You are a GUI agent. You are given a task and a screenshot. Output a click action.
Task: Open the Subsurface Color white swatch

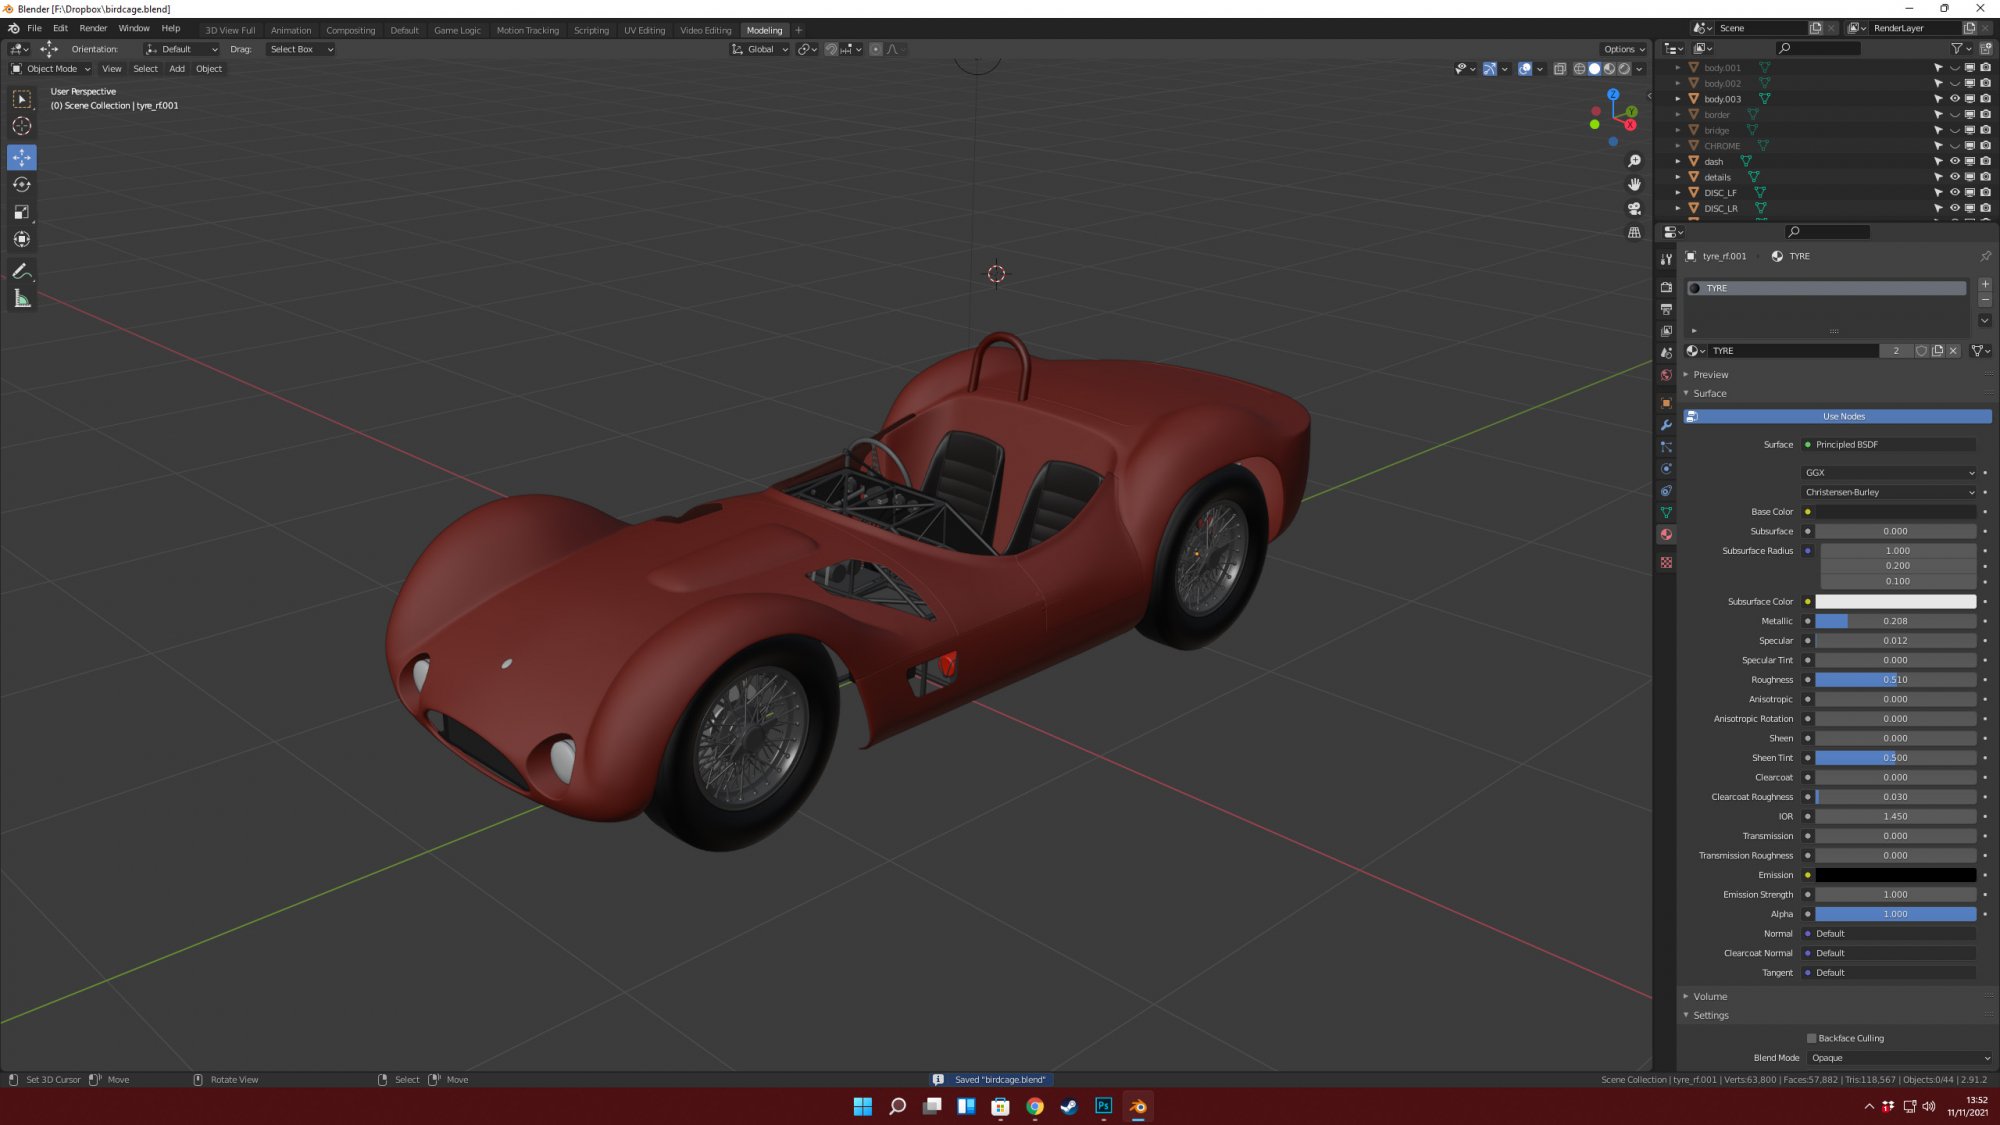1896,602
